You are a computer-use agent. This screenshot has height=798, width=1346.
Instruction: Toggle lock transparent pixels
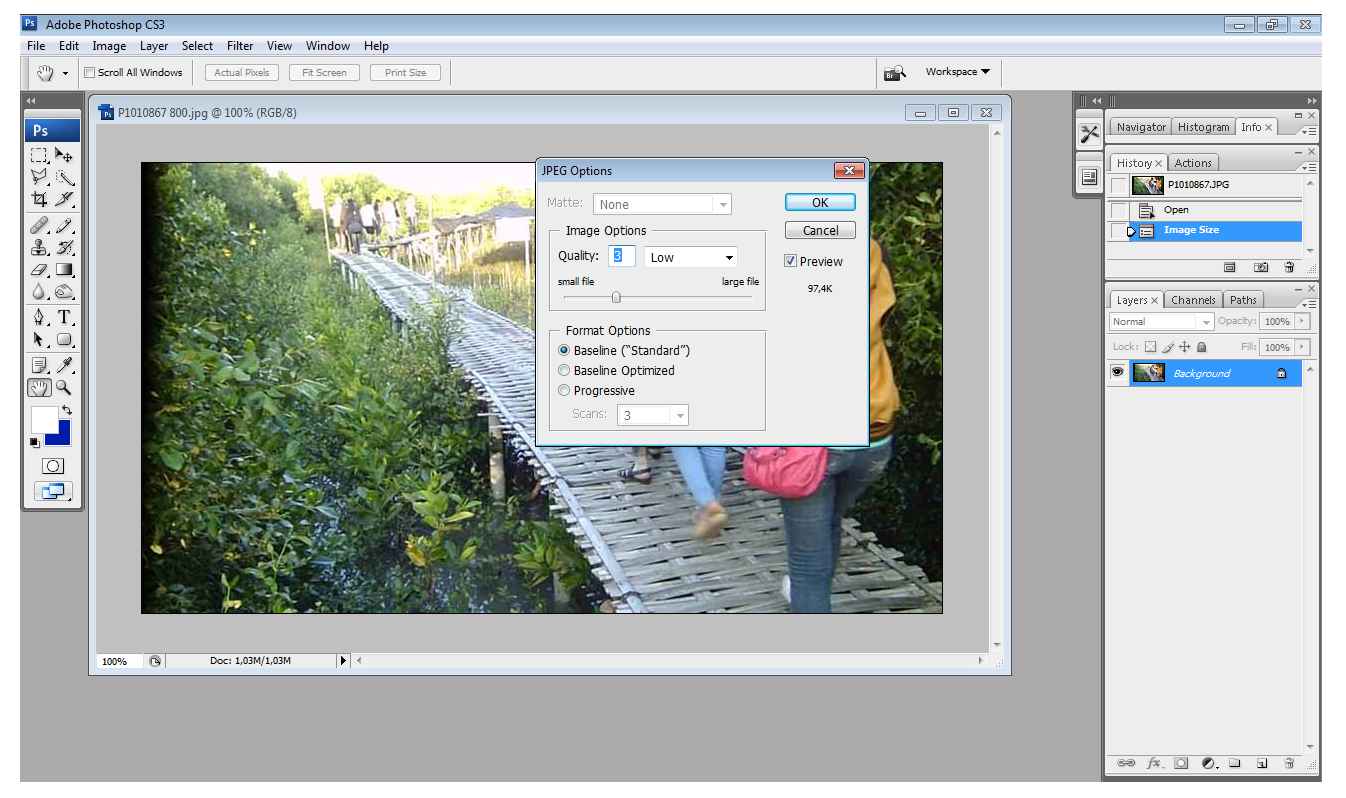(1148, 347)
